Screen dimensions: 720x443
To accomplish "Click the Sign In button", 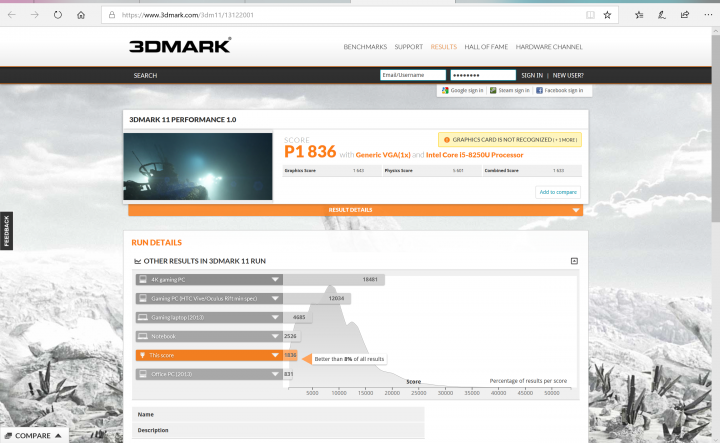I will tap(532, 75).
